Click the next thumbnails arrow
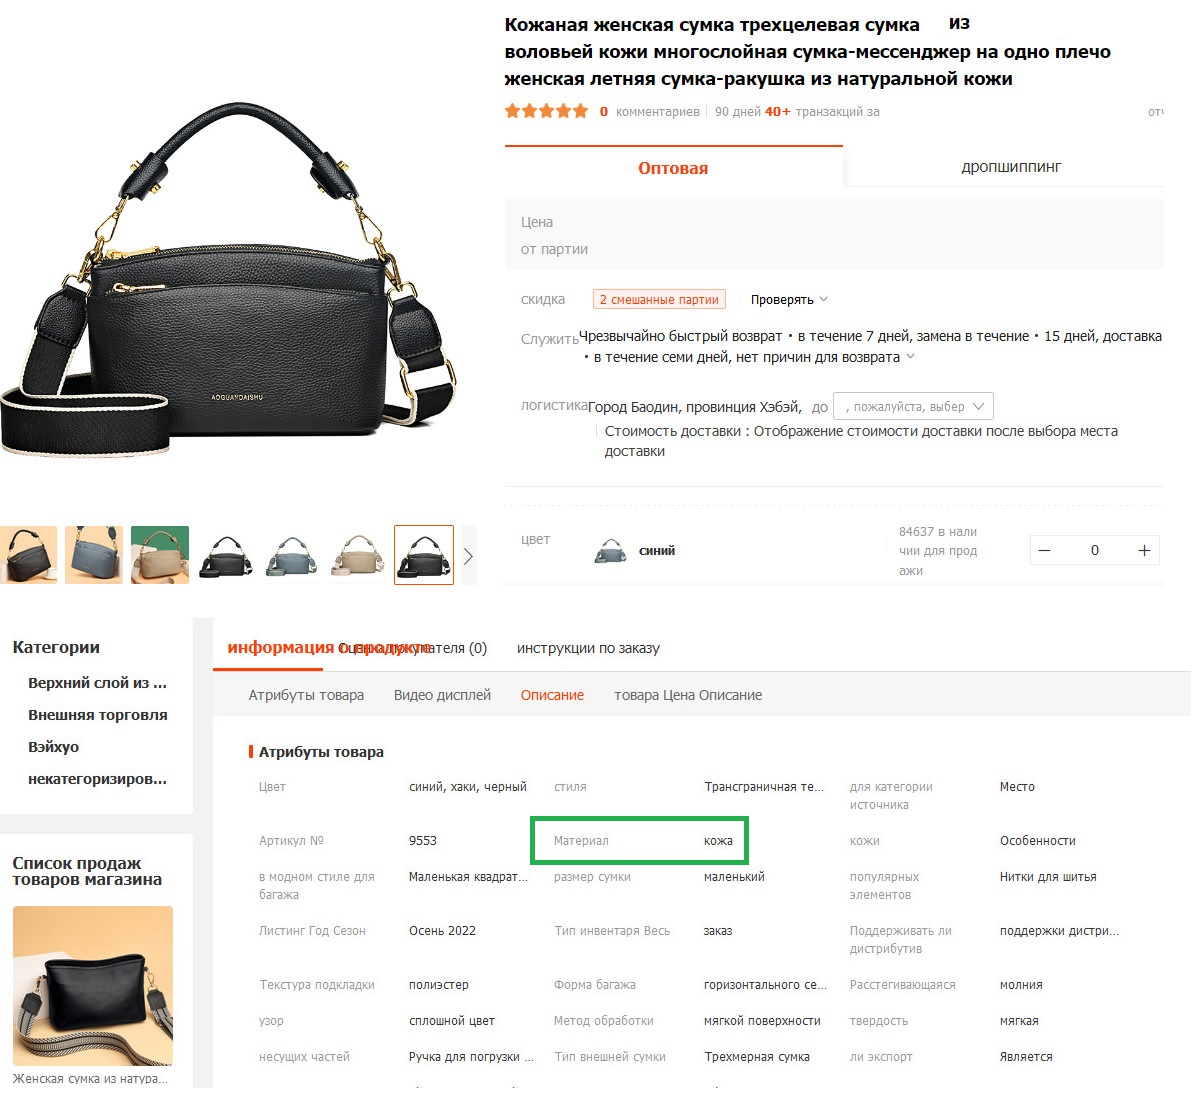Viewport: 1194px width, 1106px height. (468, 556)
